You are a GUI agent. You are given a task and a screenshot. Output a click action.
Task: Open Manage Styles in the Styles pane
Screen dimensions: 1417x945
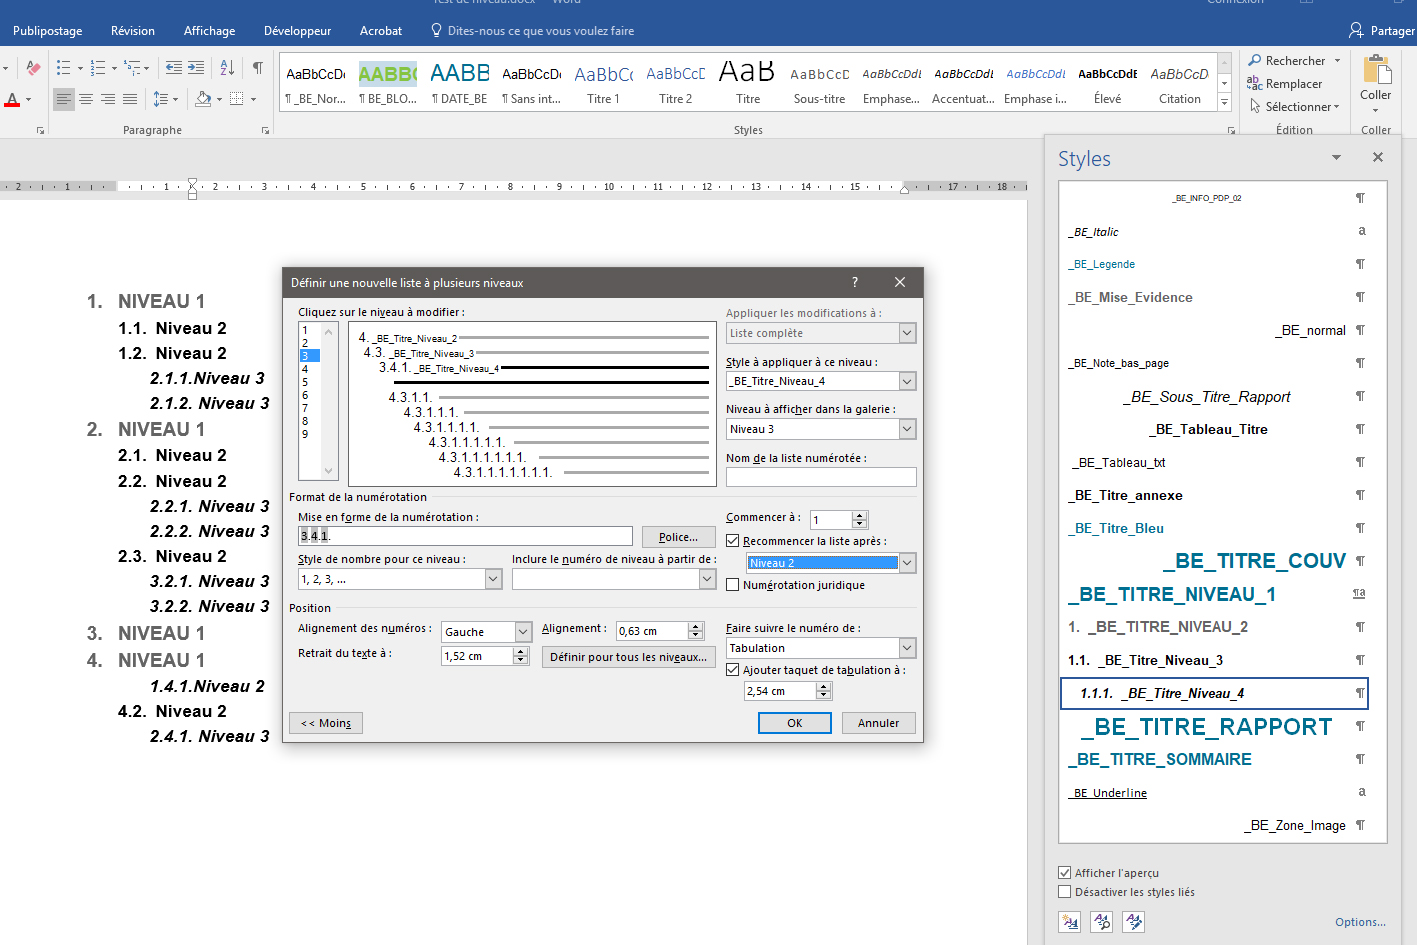pos(1134,922)
